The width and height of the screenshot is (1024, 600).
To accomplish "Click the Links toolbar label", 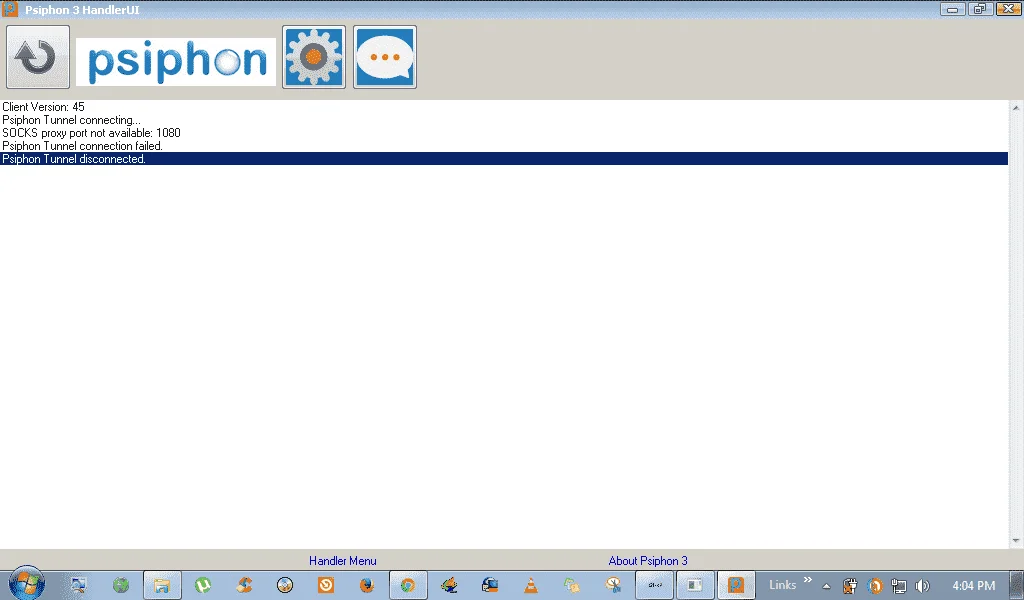I will [782, 585].
